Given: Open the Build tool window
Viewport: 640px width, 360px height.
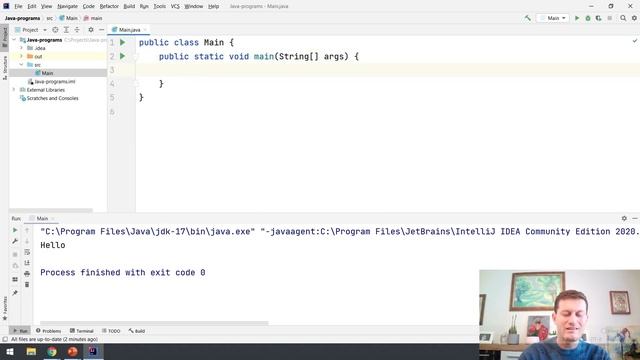Looking at the screenshot, I should [x=137, y=331].
